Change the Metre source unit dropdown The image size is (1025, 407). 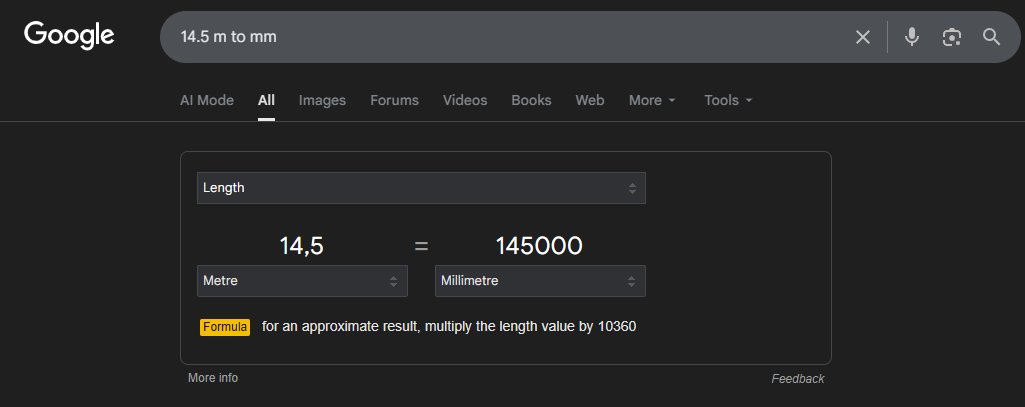(302, 281)
